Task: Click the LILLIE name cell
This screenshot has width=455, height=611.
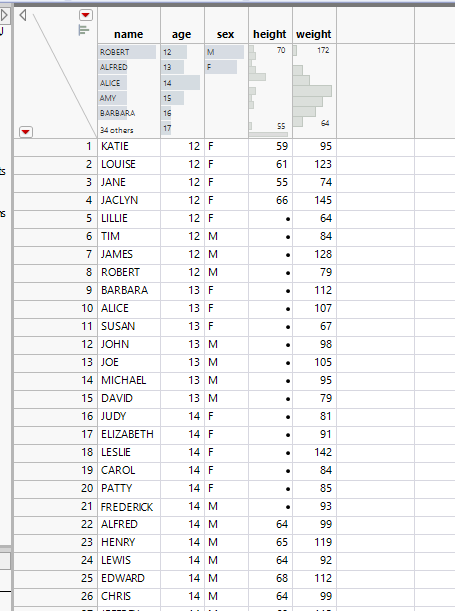Action: (x=129, y=218)
